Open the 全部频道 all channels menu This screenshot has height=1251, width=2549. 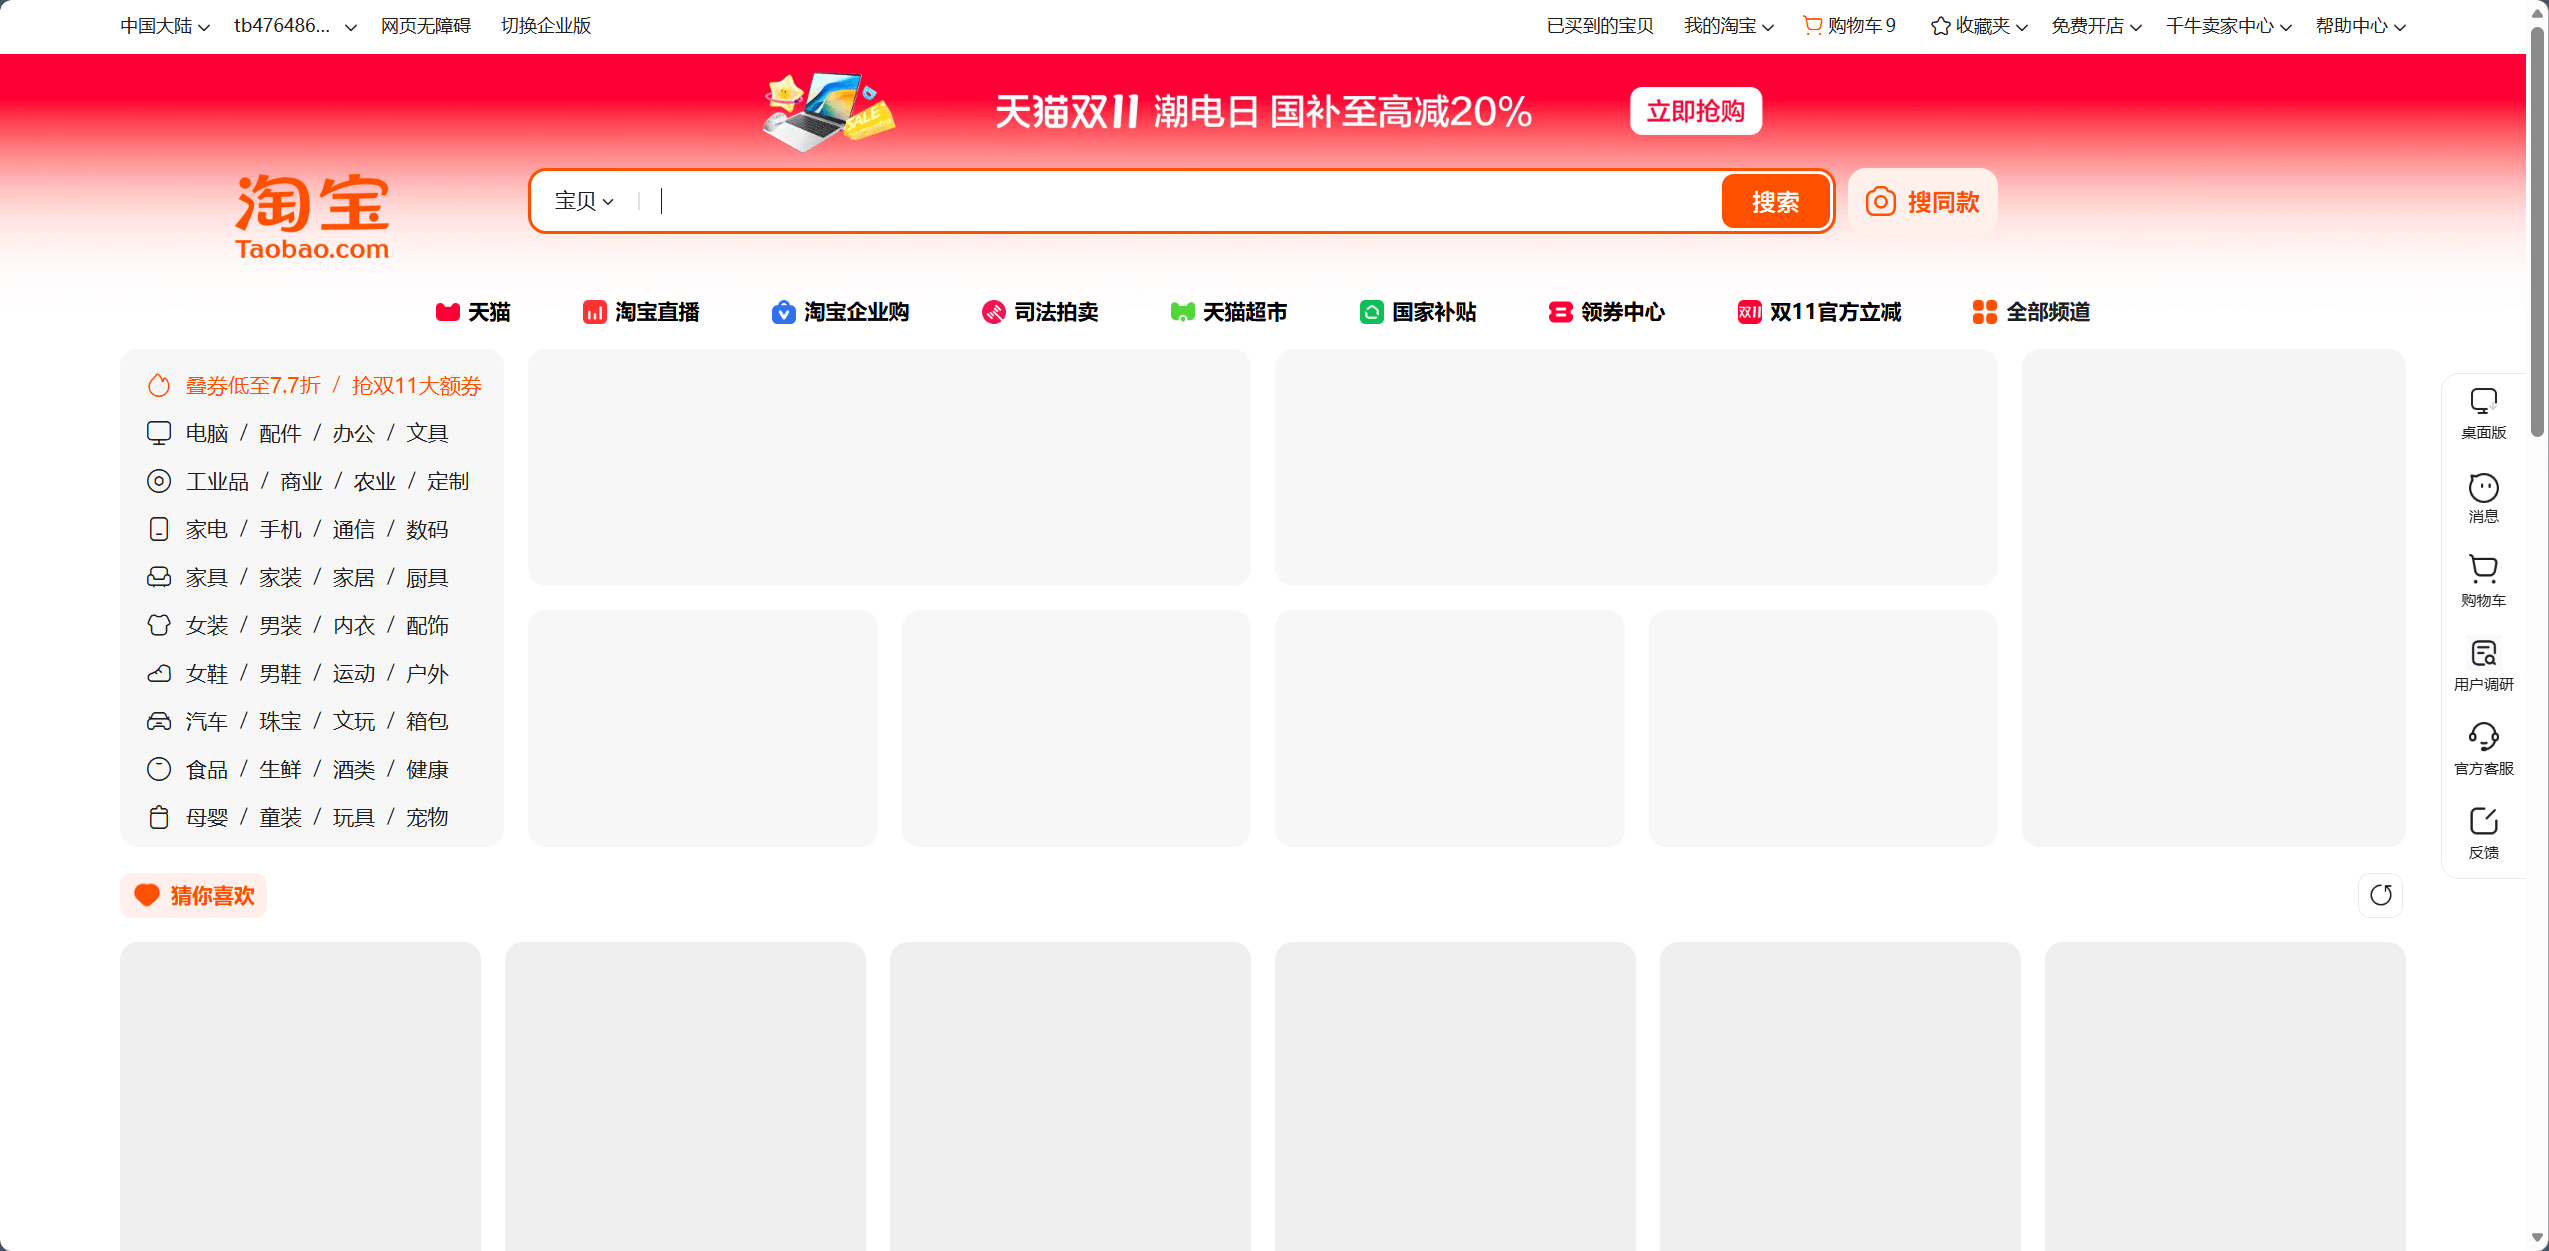[2031, 312]
